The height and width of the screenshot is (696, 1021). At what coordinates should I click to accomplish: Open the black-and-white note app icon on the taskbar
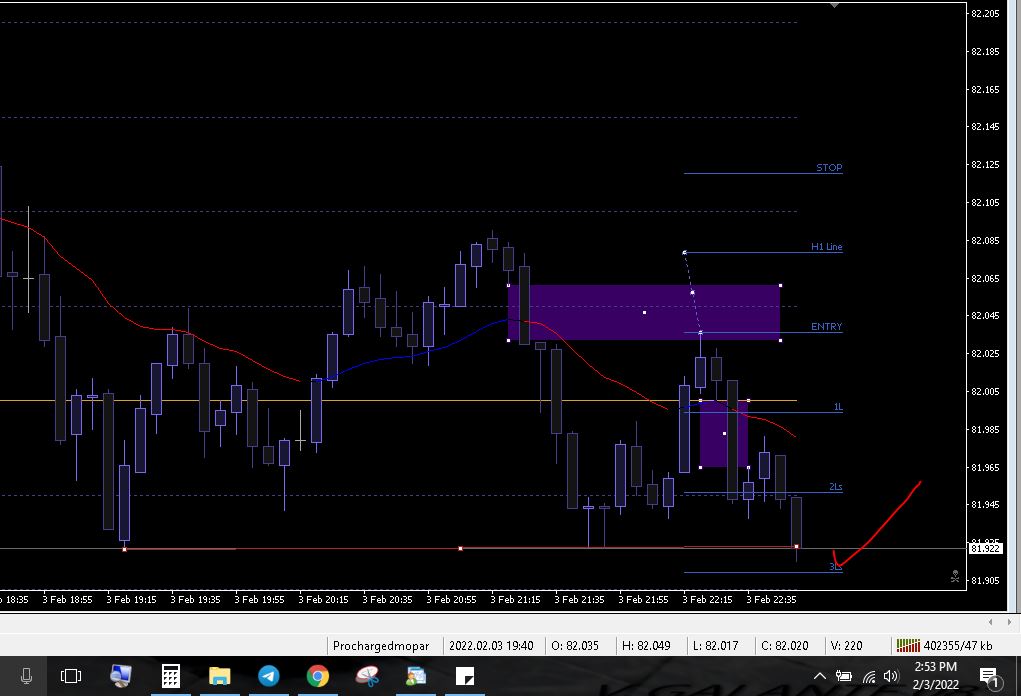click(x=465, y=676)
